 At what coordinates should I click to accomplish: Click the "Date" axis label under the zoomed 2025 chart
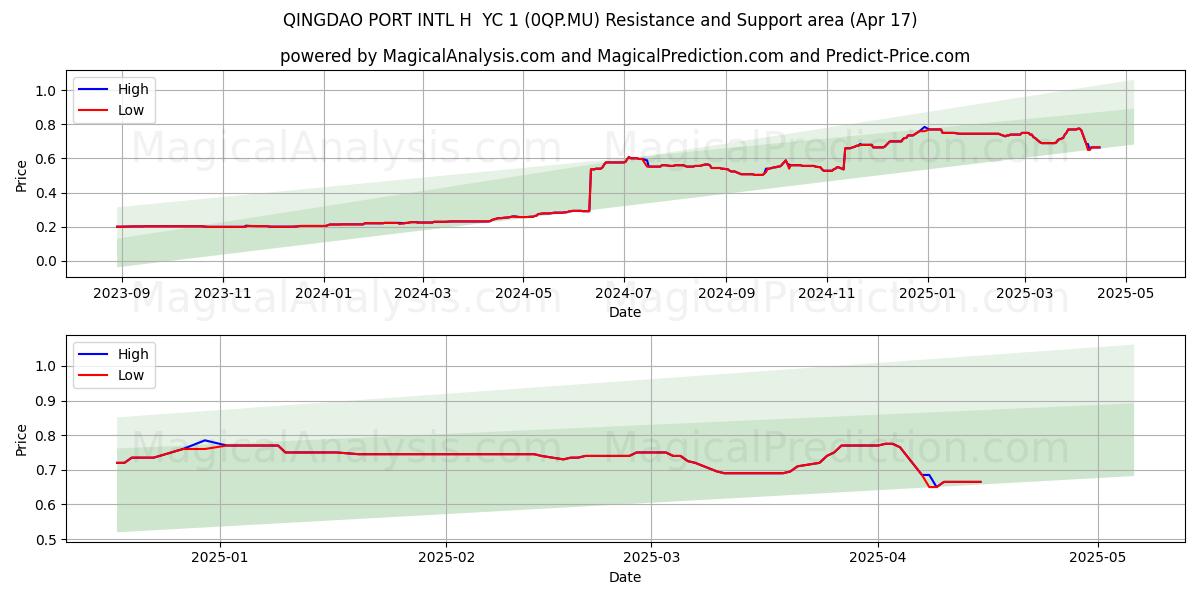point(625,577)
